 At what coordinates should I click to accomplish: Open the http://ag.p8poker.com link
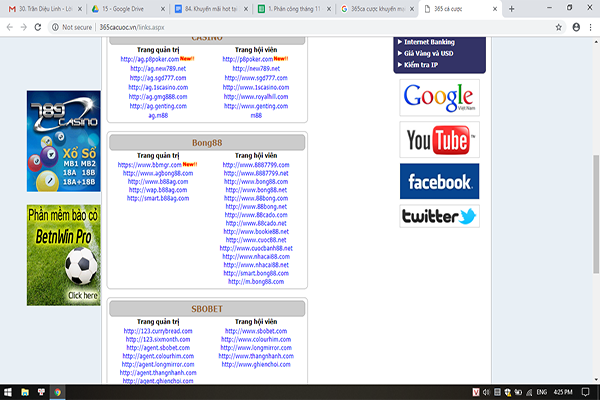(150, 59)
